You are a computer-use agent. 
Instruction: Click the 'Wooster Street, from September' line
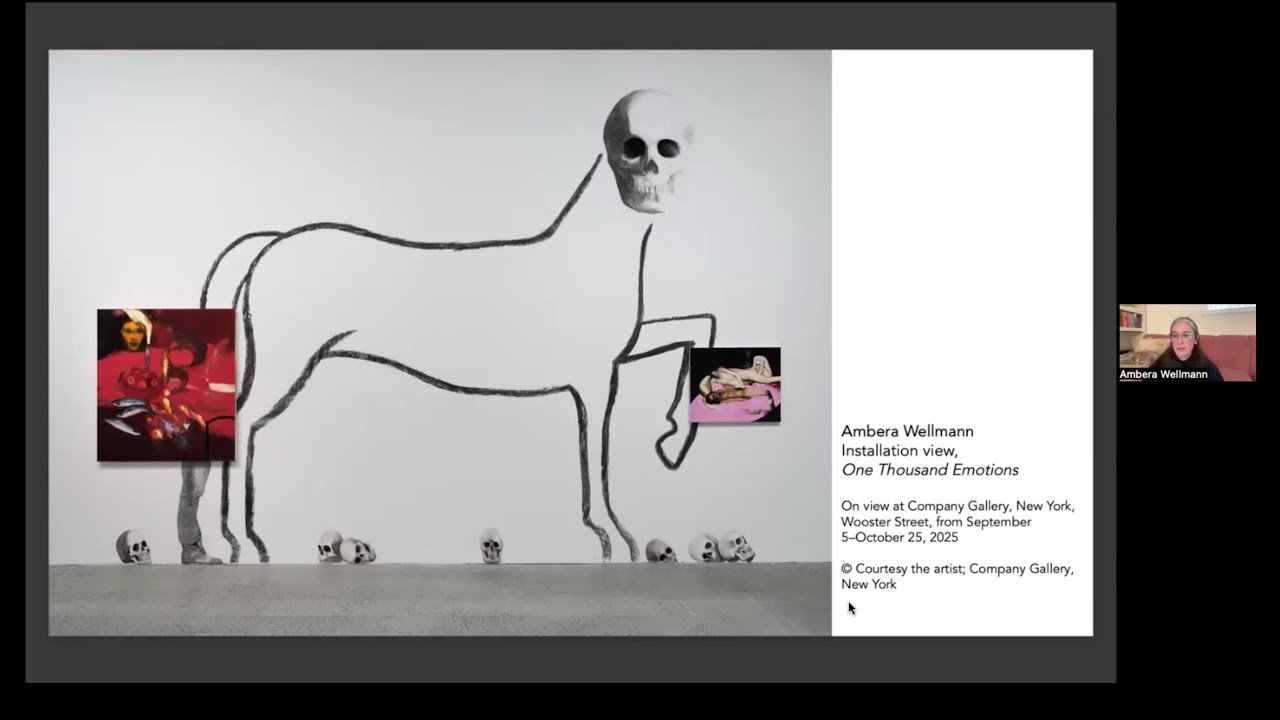point(936,522)
